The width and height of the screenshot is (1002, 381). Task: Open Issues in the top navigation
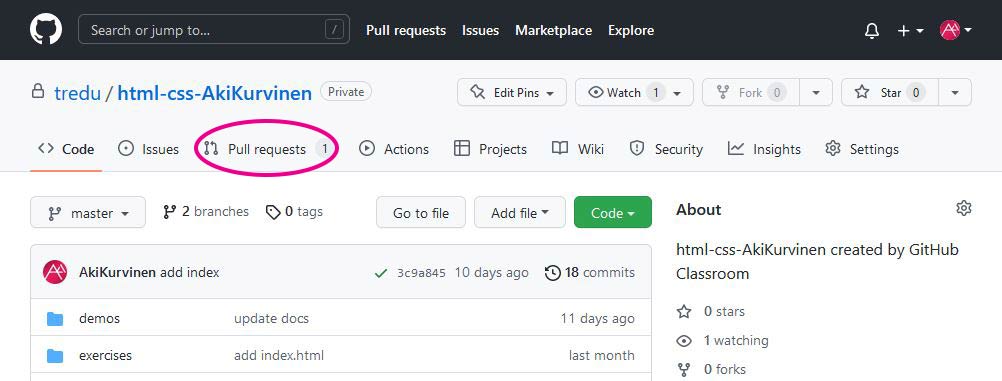481,30
